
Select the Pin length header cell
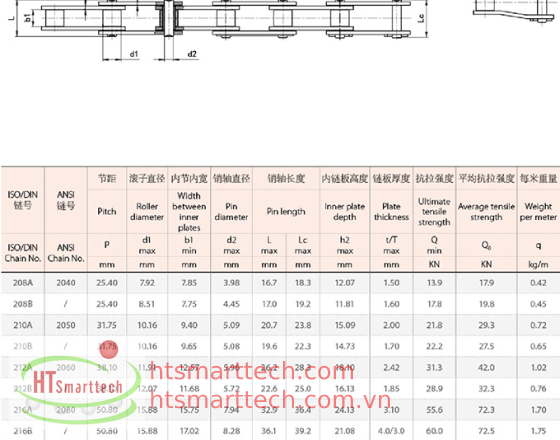pos(286,211)
